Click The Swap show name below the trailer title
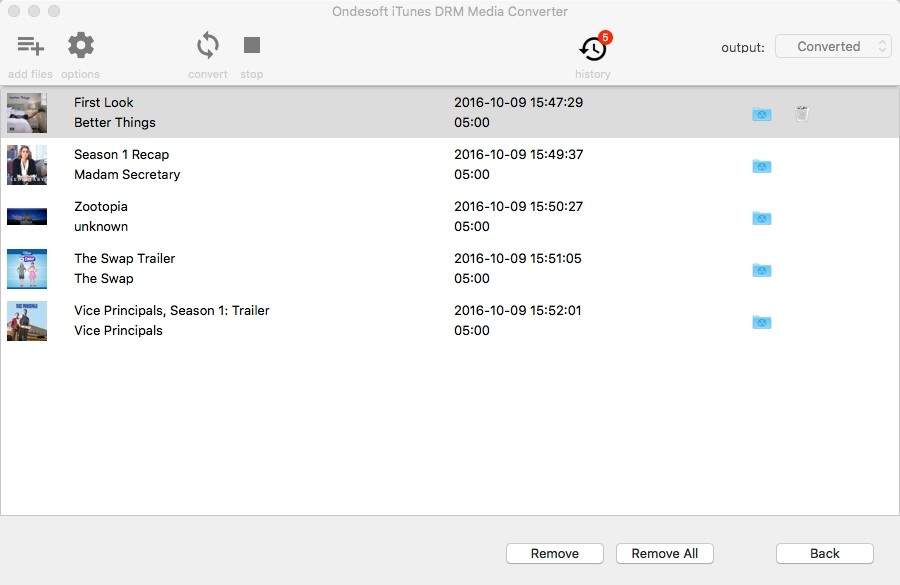Image resolution: width=900 pixels, height=585 pixels. point(104,278)
